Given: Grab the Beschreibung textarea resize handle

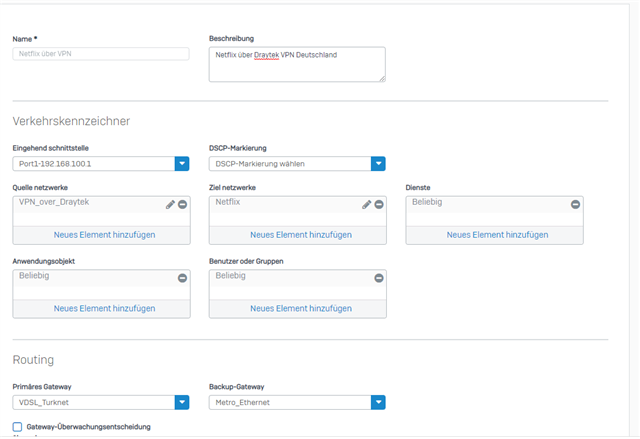Looking at the screenshot, I should pos(381,78).
